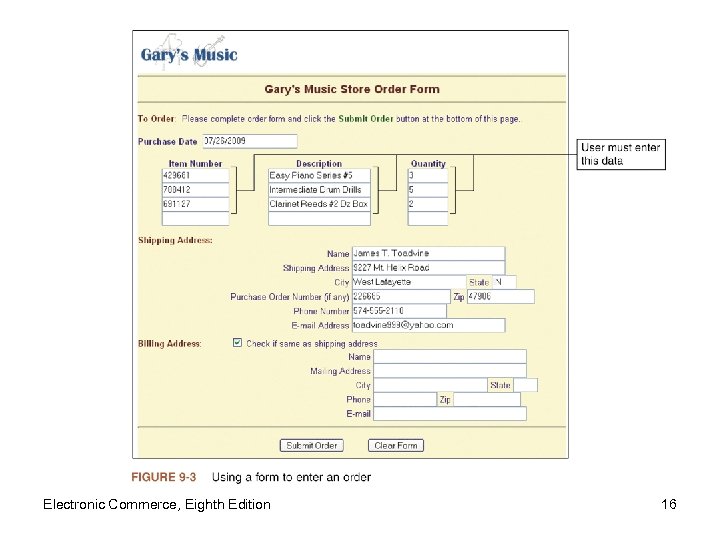This screenshot has height=540, width=720.
Task: Click 'Using a form to enter an order' caption
Action: pyautogui.click(x=292, y=477)
